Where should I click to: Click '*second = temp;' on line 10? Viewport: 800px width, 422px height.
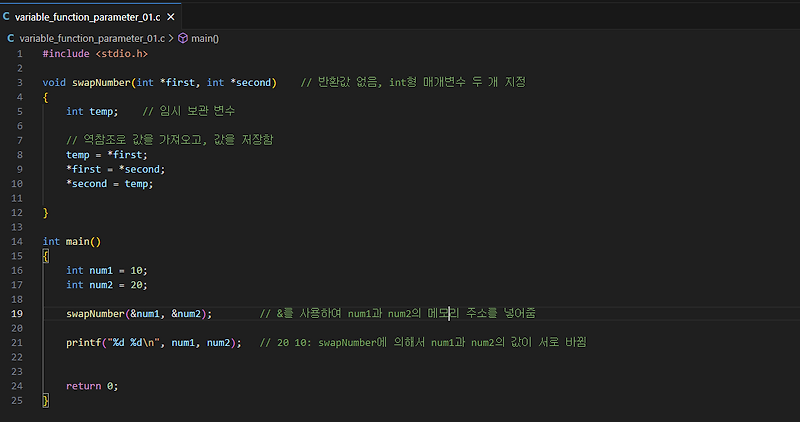(x=110, y=184)
